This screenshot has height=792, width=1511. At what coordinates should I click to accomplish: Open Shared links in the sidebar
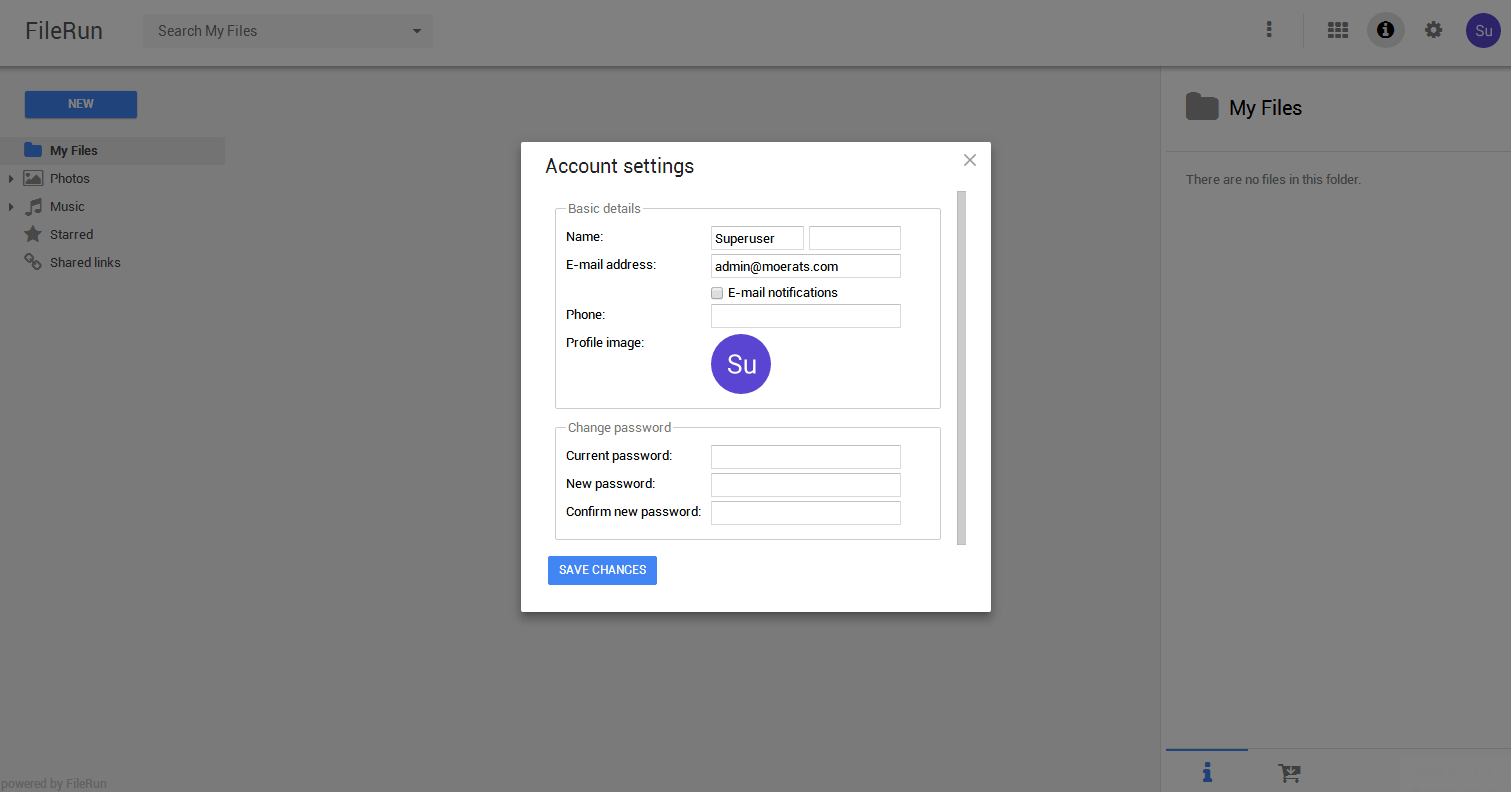pos(85,263)
